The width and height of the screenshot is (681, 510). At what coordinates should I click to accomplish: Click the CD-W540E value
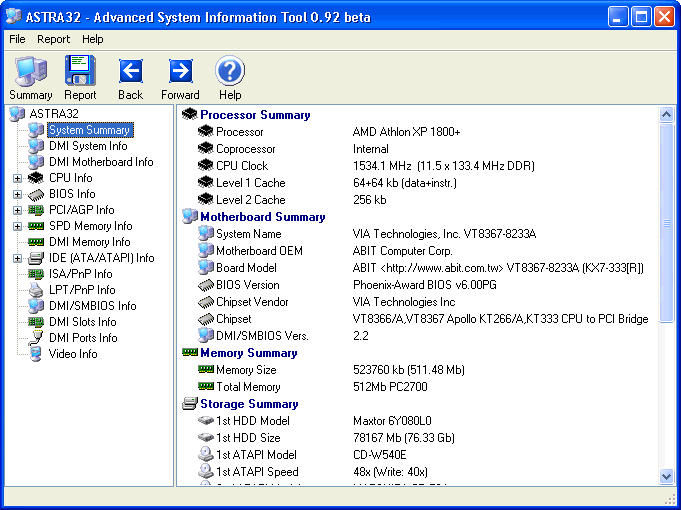click(380, 455)
